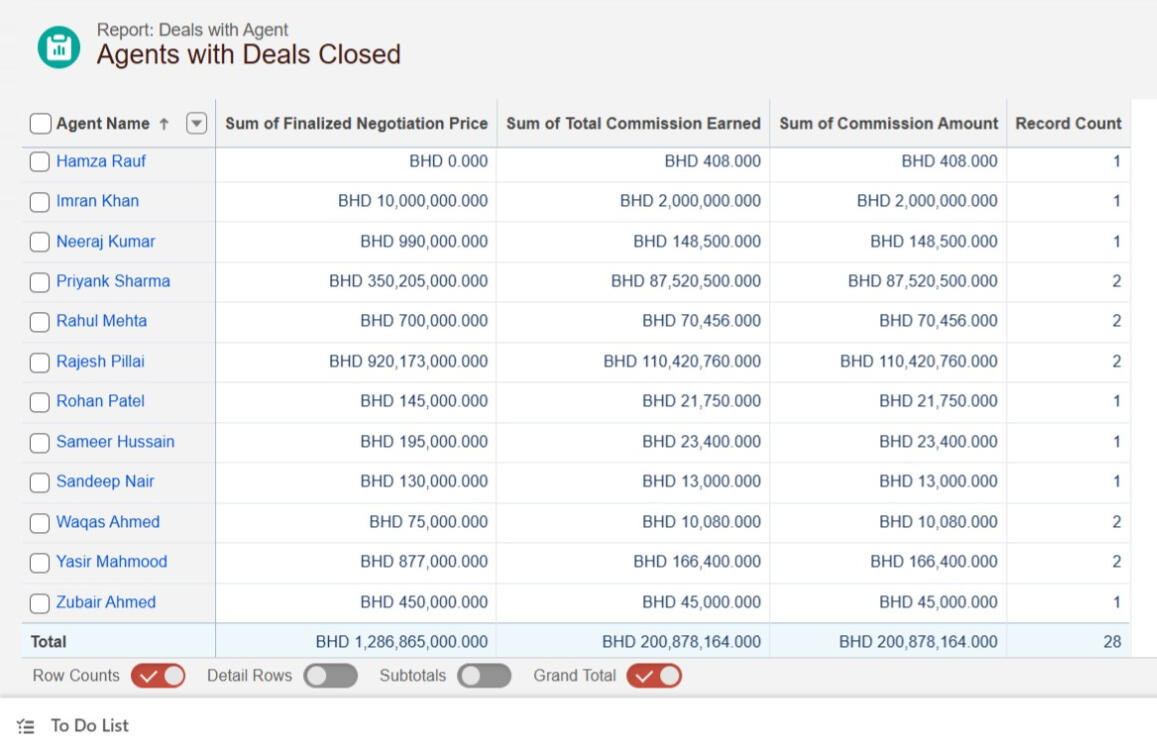Open the Rajesh Pillai record
The height and width of the screenshot is (740, 1157).
(100, 361)
